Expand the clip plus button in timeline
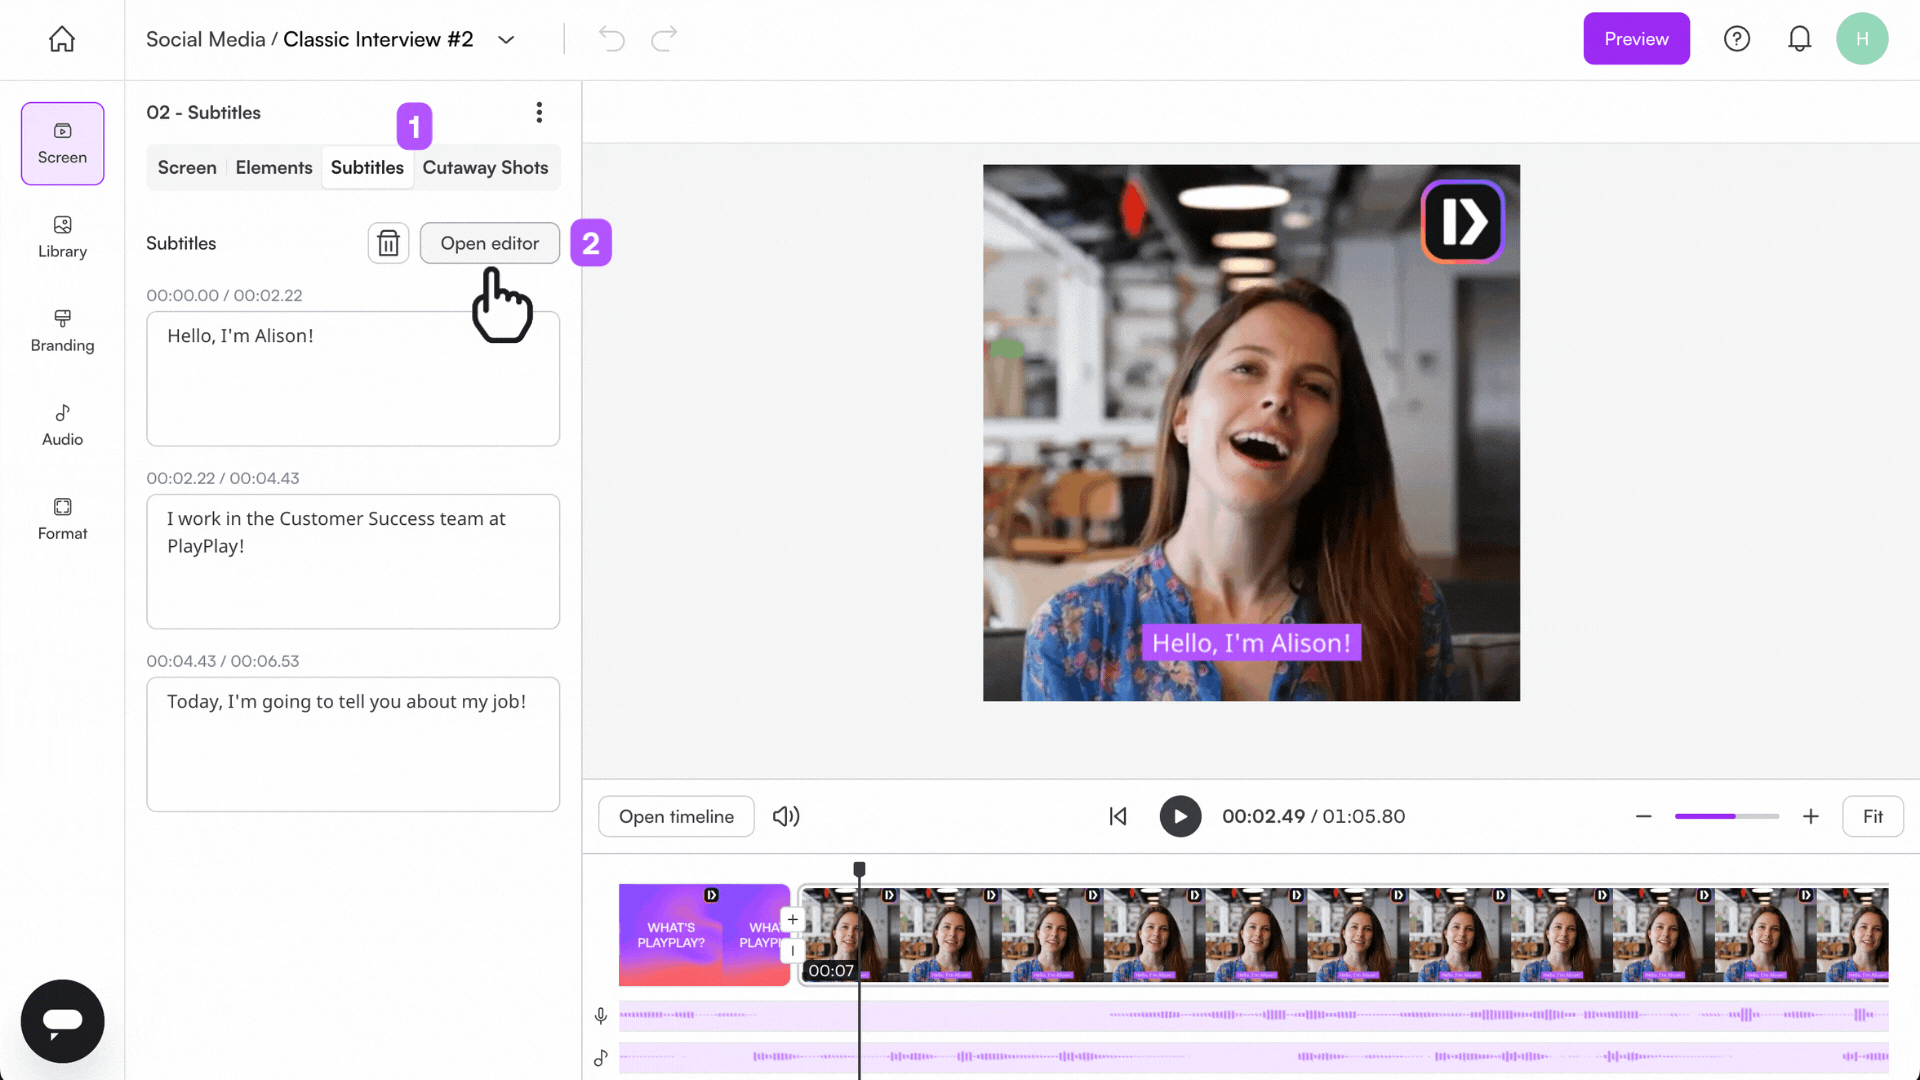Viewport: 1920px width, 1080px height. tap(792, 919)
